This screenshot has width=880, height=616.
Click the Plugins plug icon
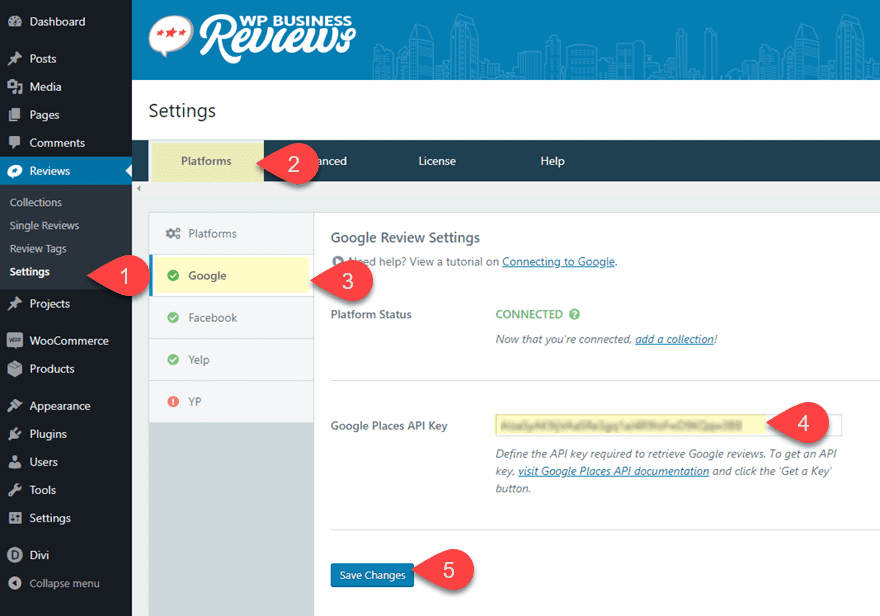(15, 434)
